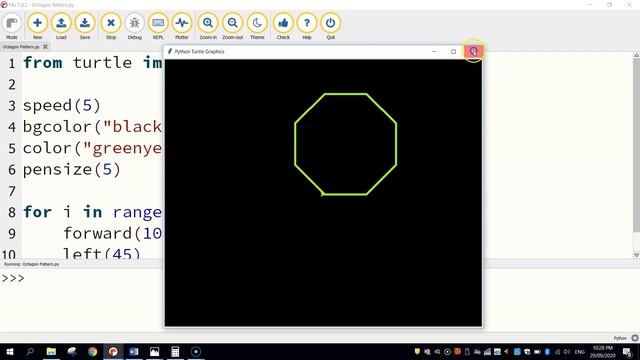
Task: Click the ENG language indicator
Action: click(580, 352)
